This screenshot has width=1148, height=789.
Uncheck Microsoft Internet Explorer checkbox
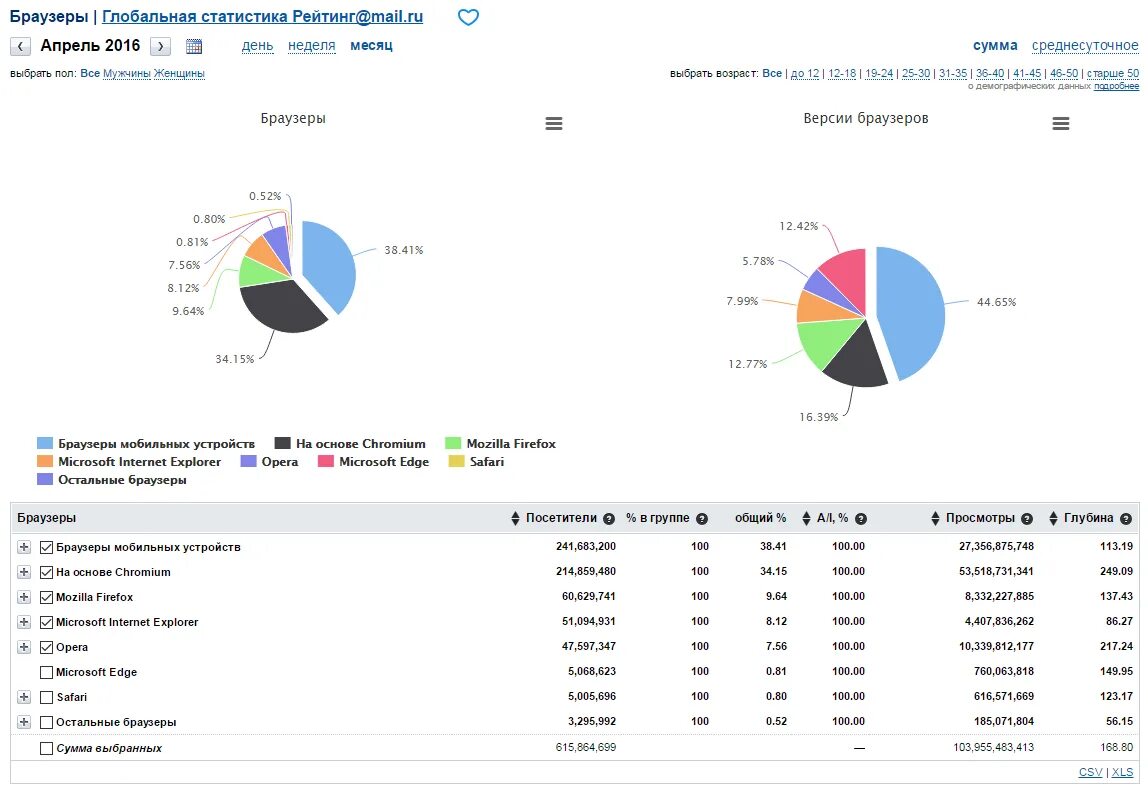[x=46, y=622]
